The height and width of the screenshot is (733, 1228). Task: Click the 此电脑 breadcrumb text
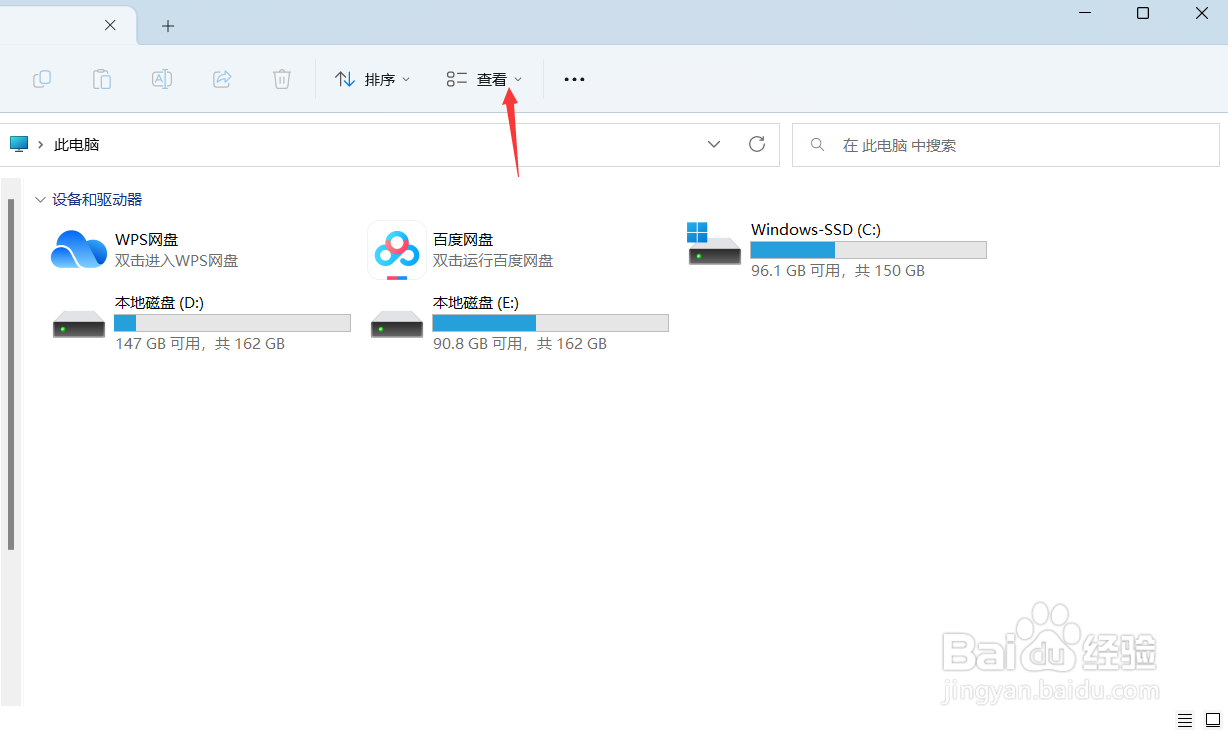pos(77,145)
